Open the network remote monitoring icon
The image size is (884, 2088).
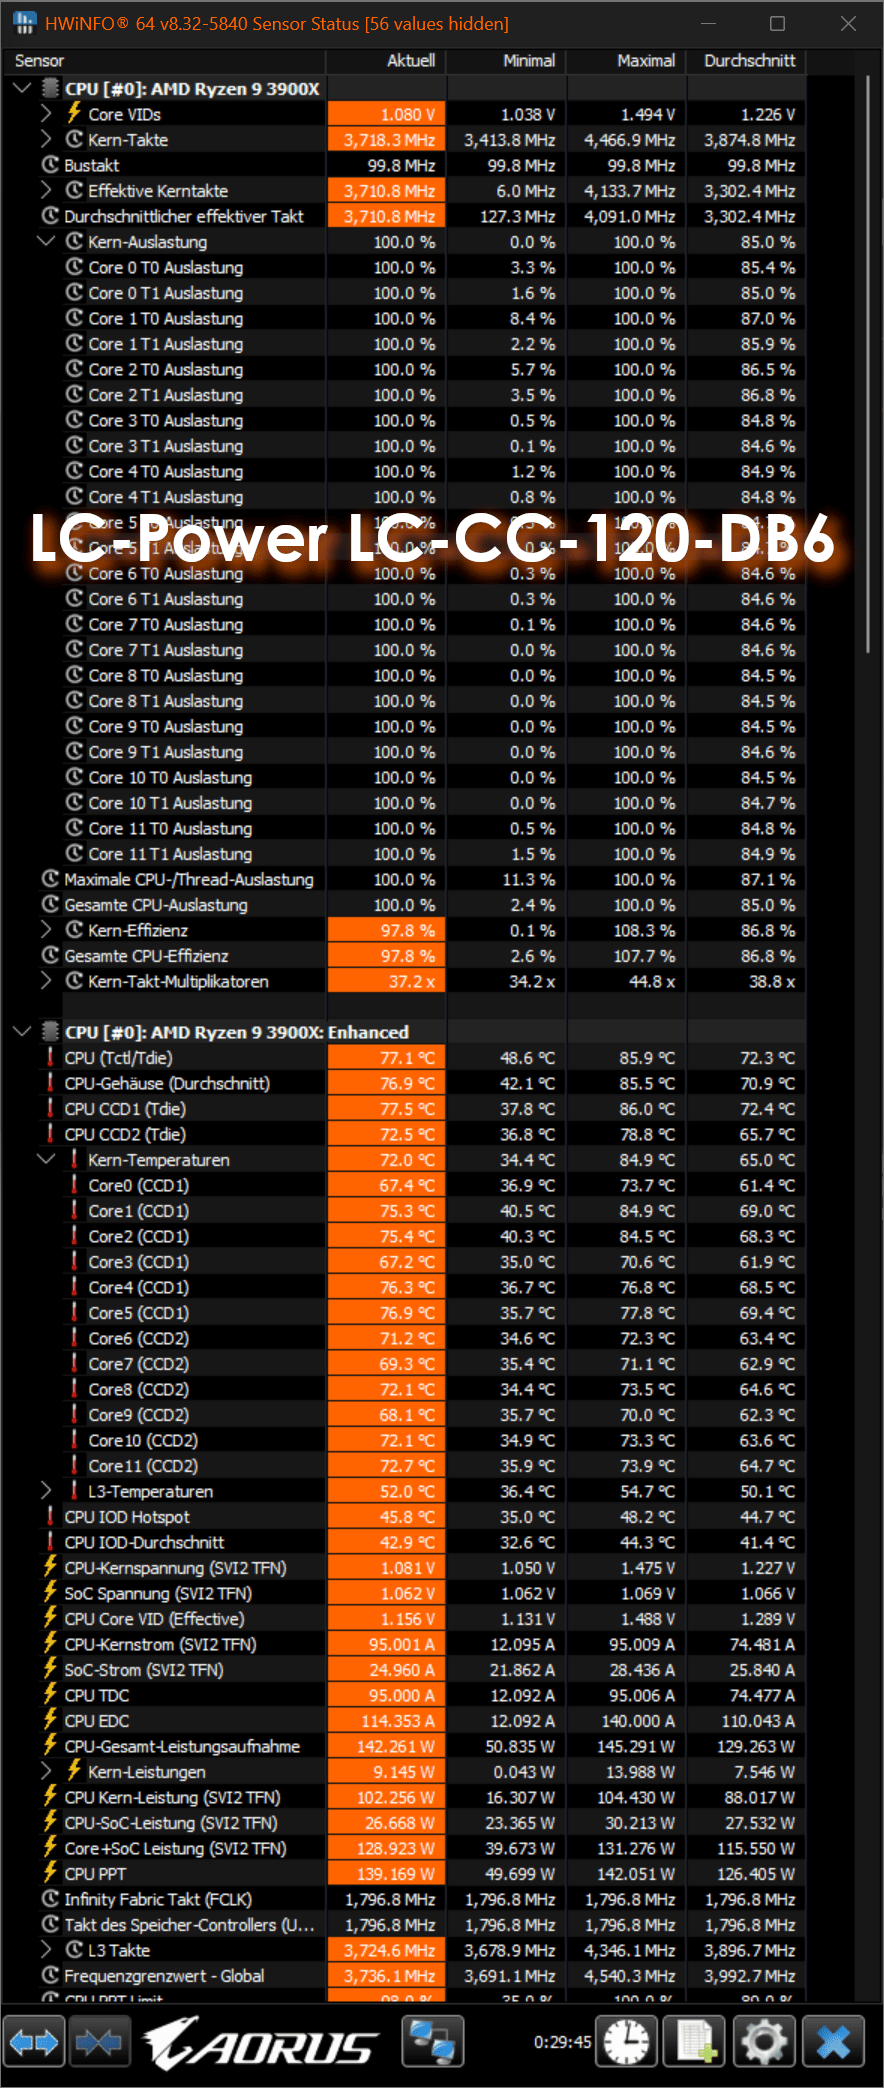433,2041
